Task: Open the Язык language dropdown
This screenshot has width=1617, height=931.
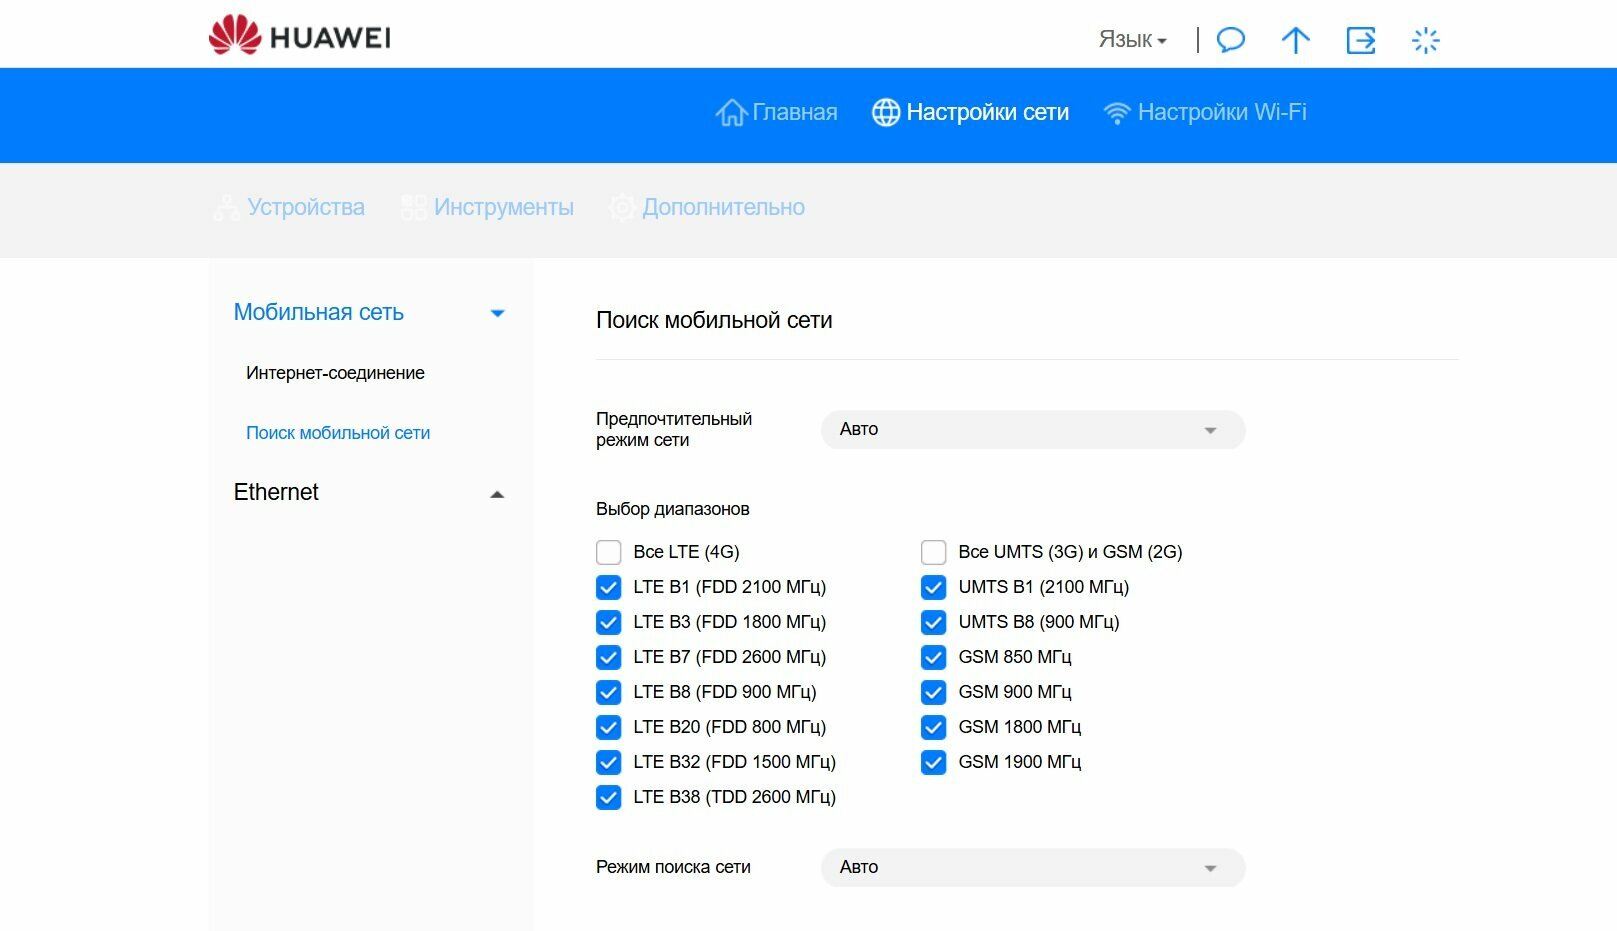Action: pyautogui.click(x=1132, y=40)
